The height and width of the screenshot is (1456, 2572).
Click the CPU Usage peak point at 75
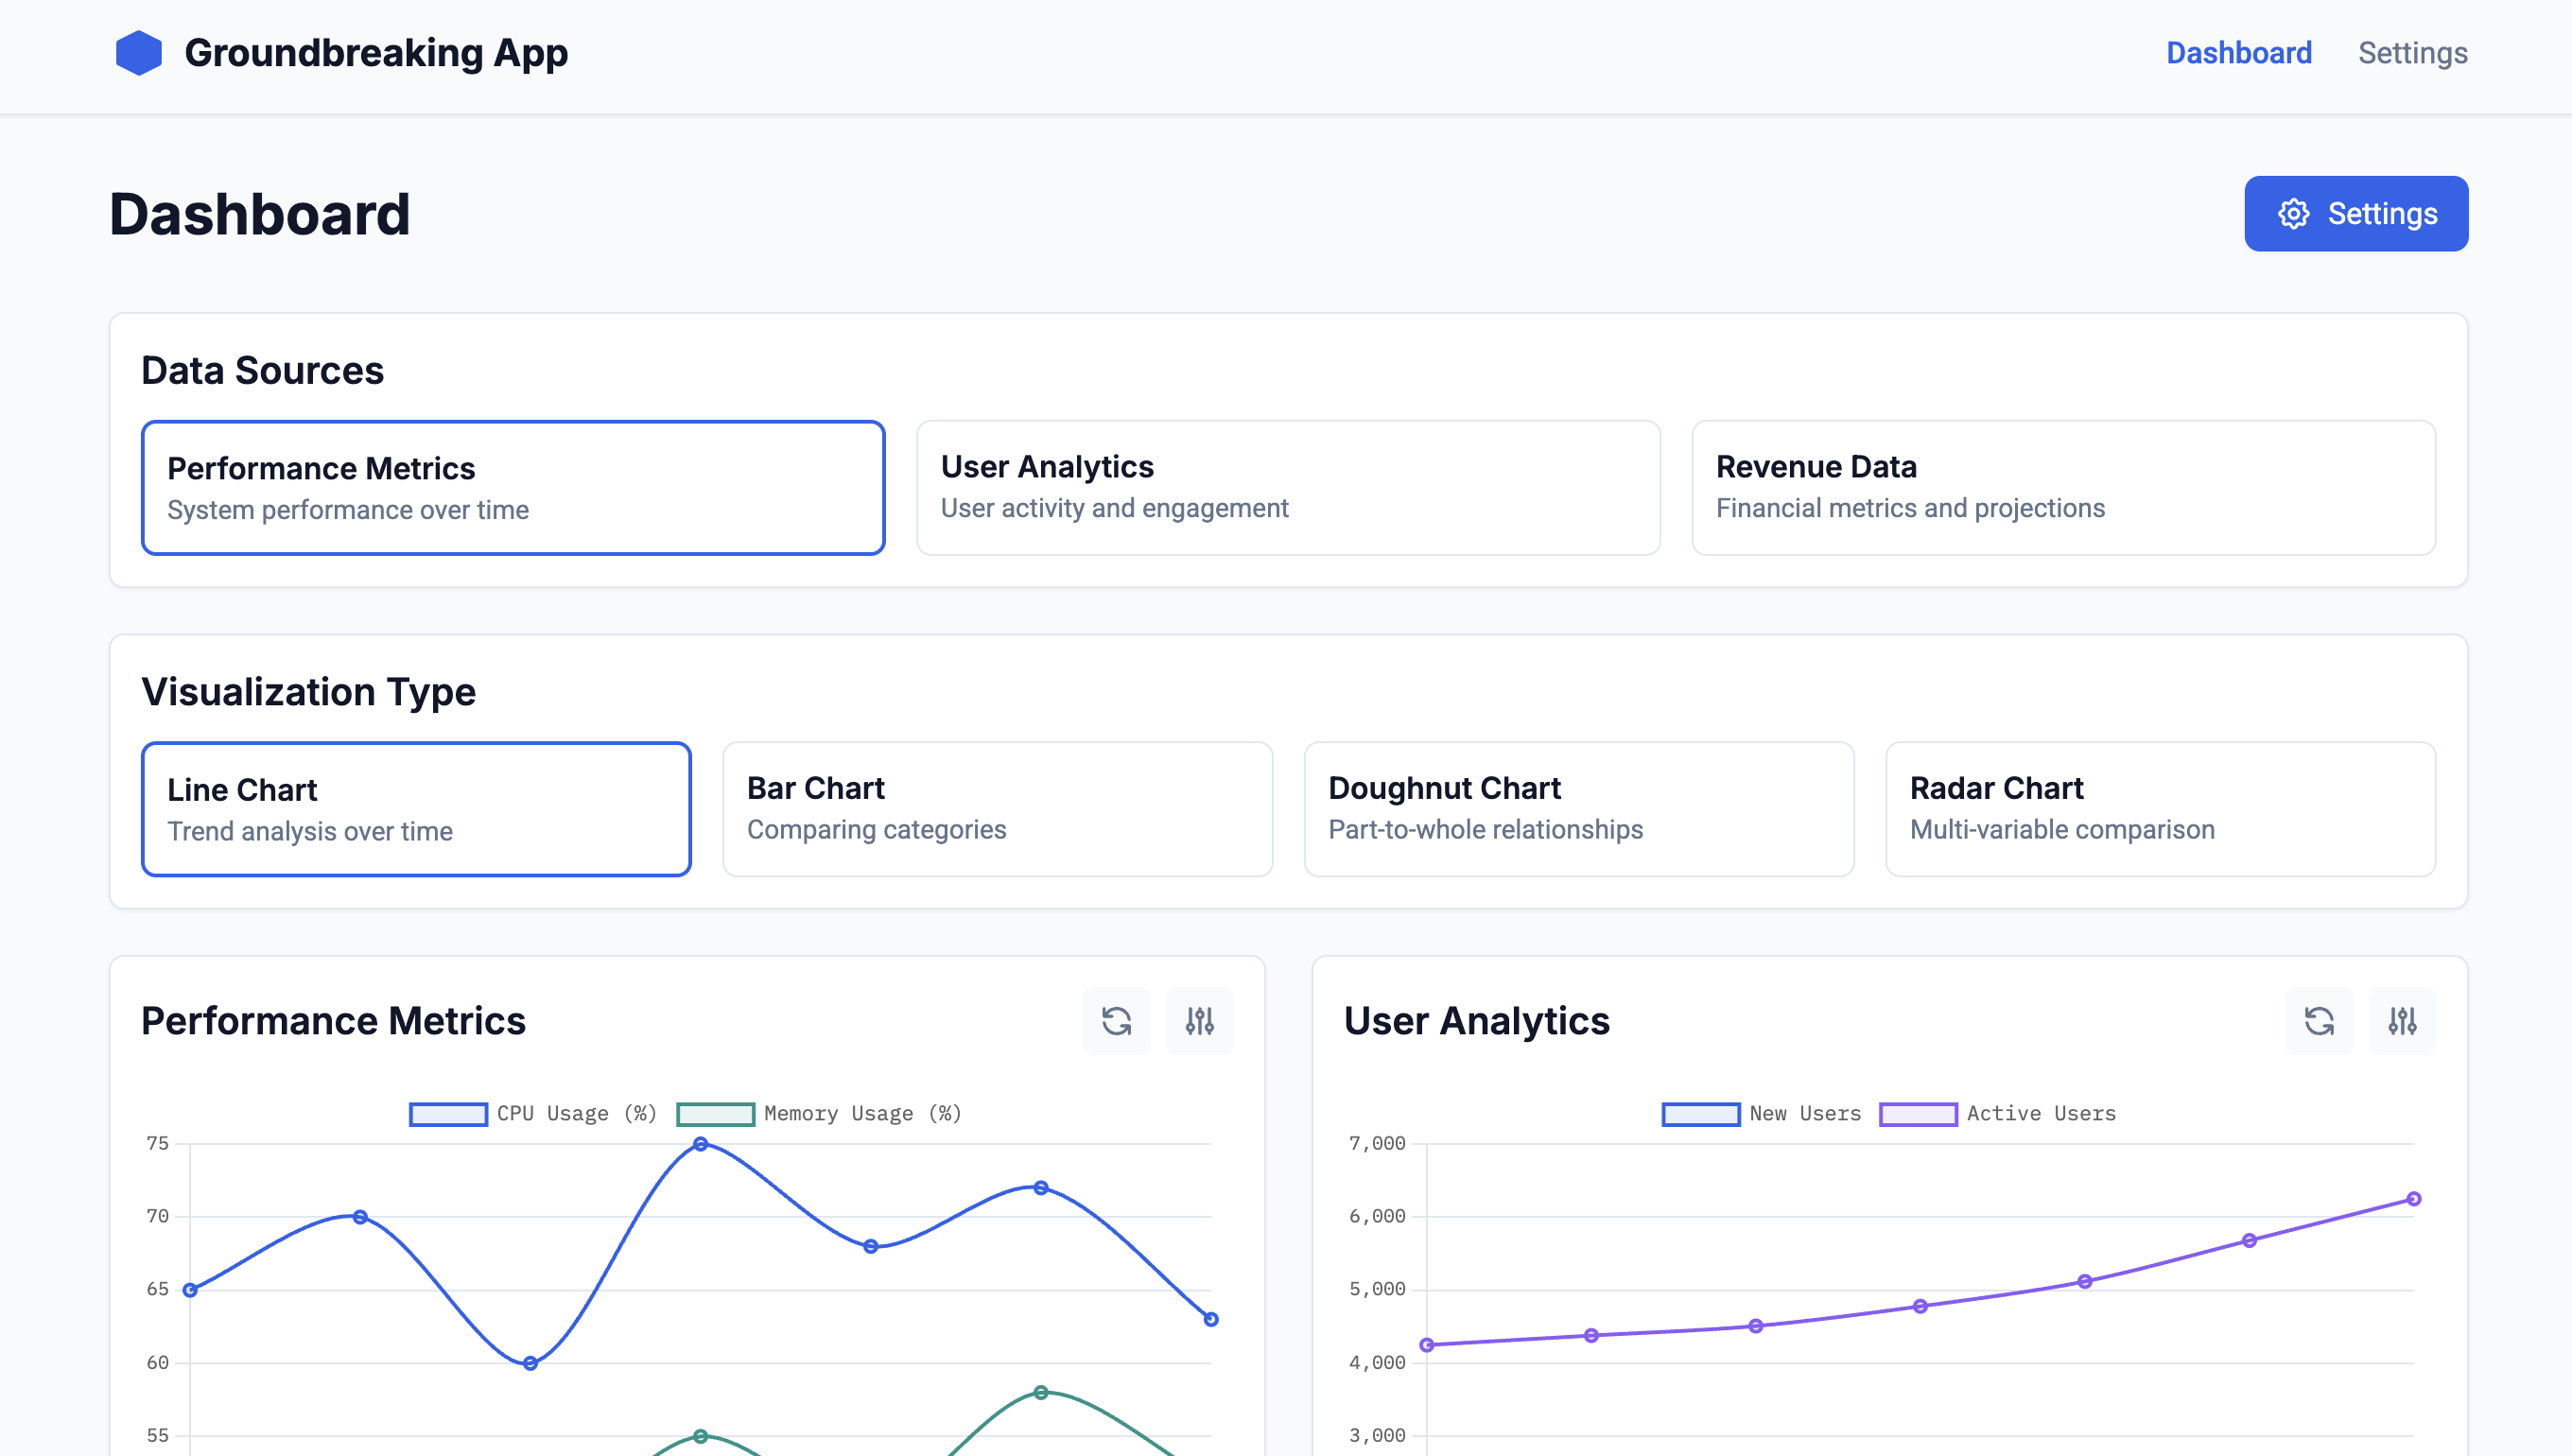click(700, 1144)
